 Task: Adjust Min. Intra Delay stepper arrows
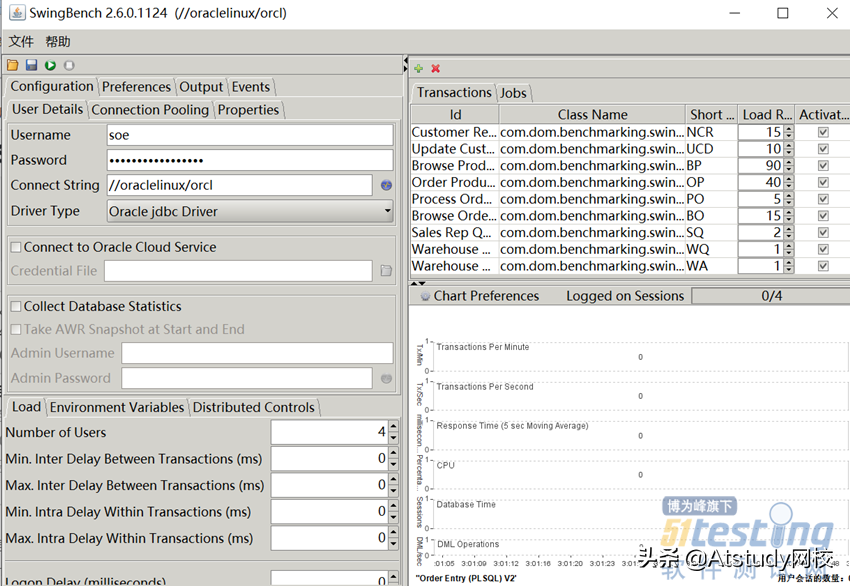coord(394,512)
